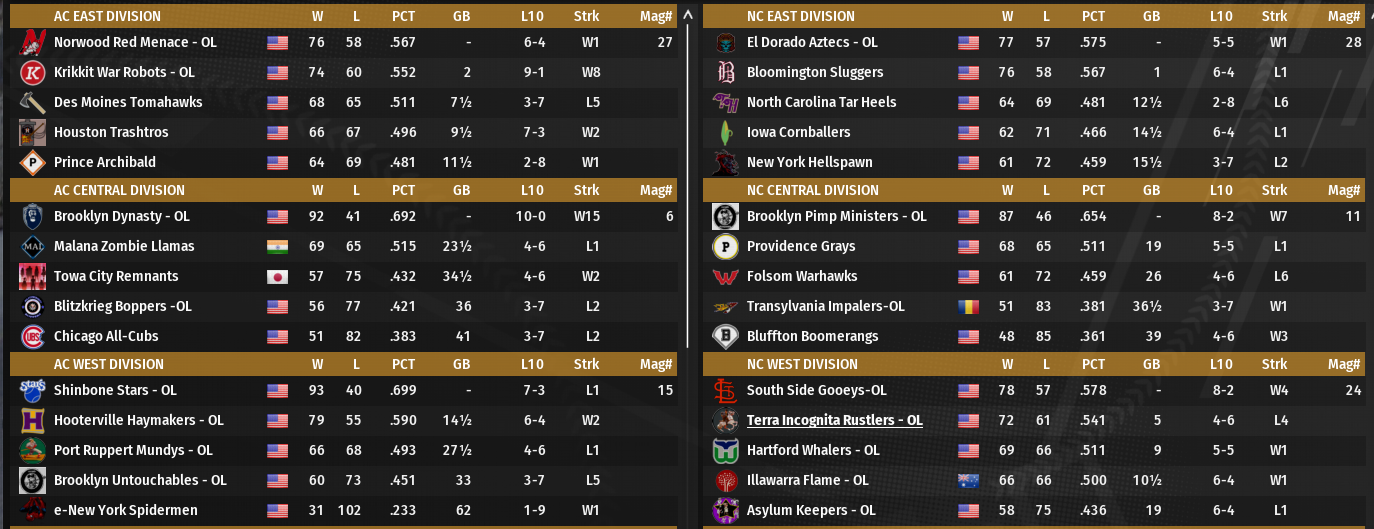Click the scroll up arrow on the scrollbar
Image resolution: width=1374 pixels, height=529 pixels.
687,15
